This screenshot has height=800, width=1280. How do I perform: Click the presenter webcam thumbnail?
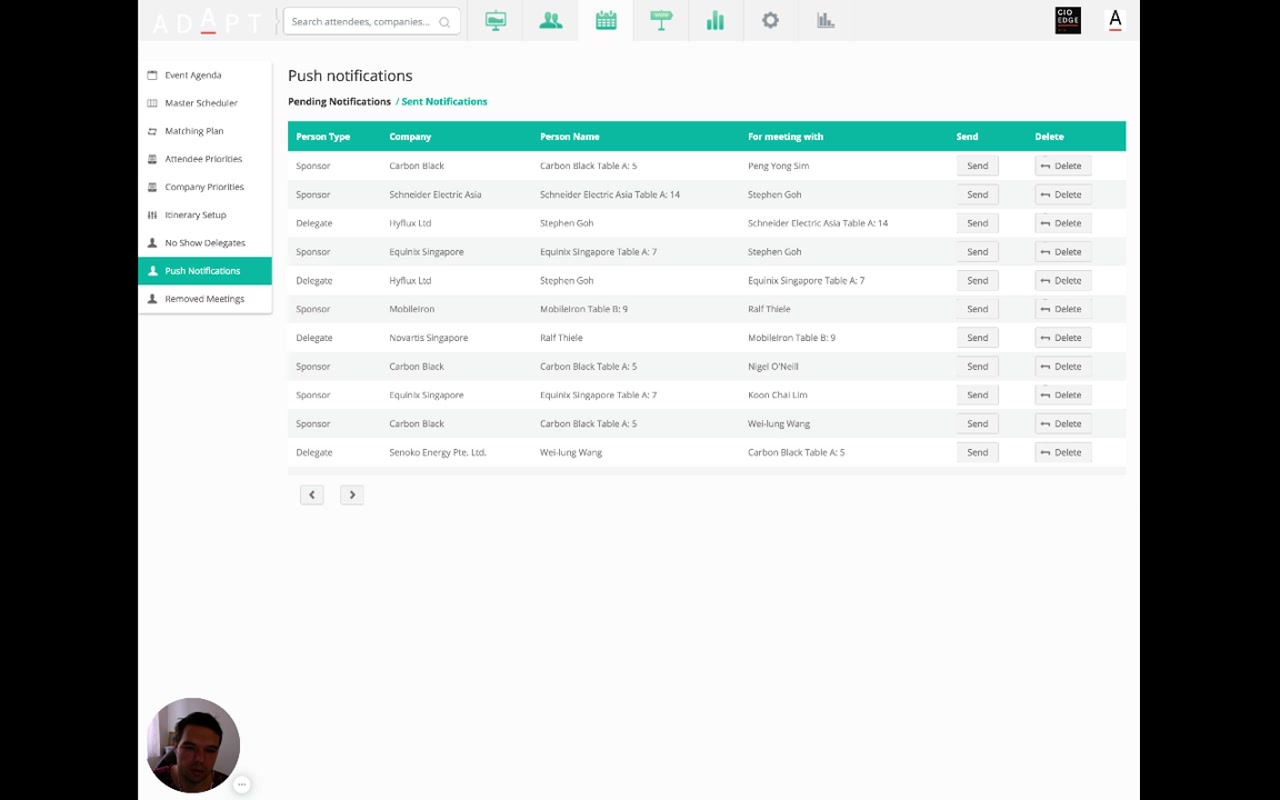pos(193,745)
